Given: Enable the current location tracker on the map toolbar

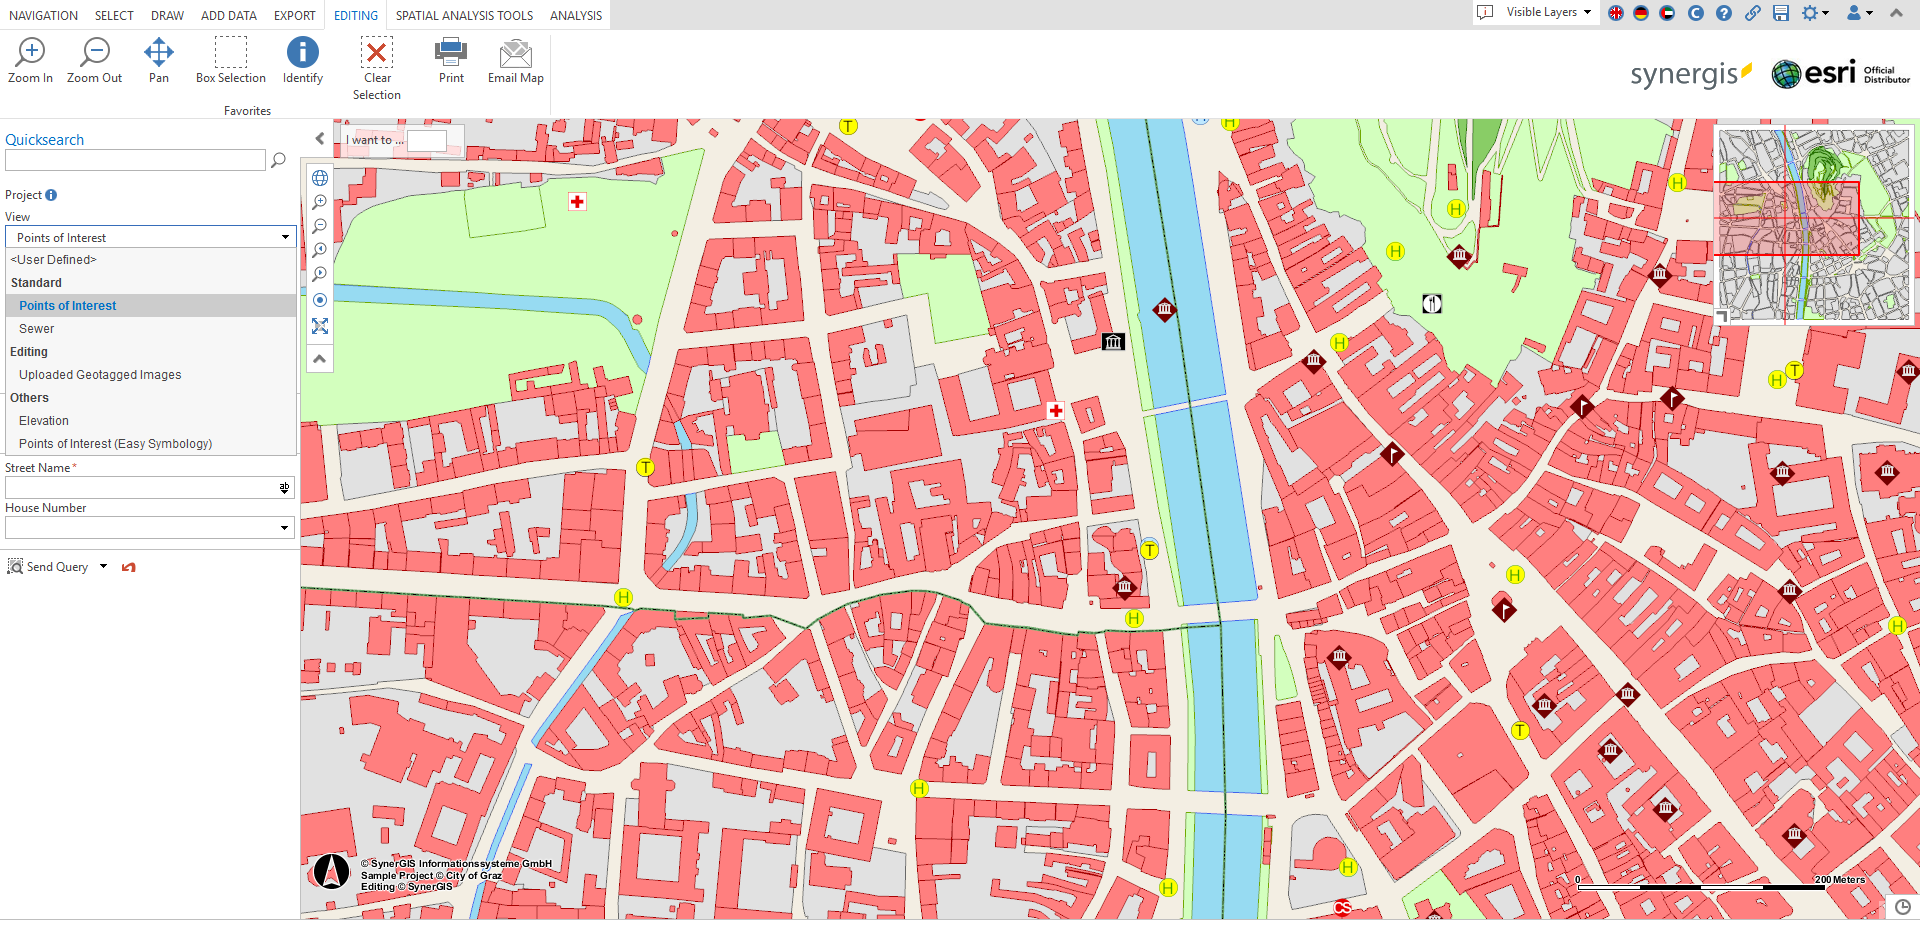Looking at the screenshot, I should point(320,300).
